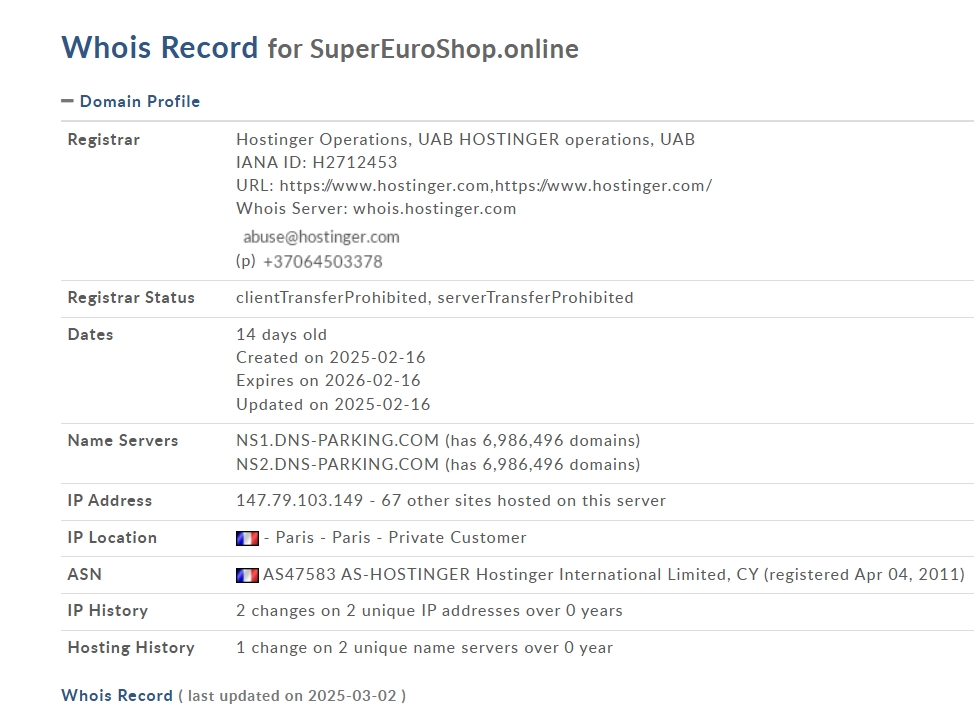Click 'Expires on 2026-02-16' date
Image resolution: width=974 pixels, height=709 pixels.
click(x=328, y=380)
